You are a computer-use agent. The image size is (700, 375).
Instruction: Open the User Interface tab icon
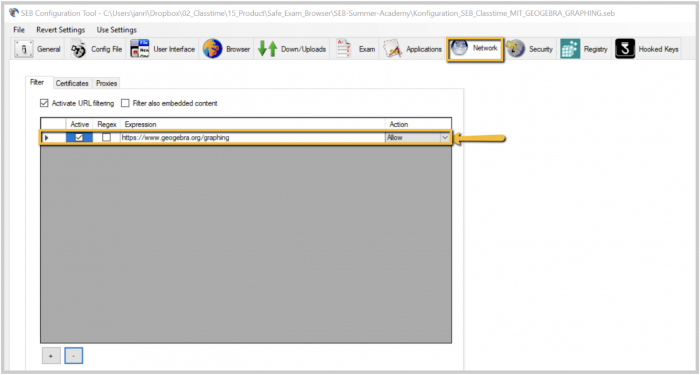140,49
